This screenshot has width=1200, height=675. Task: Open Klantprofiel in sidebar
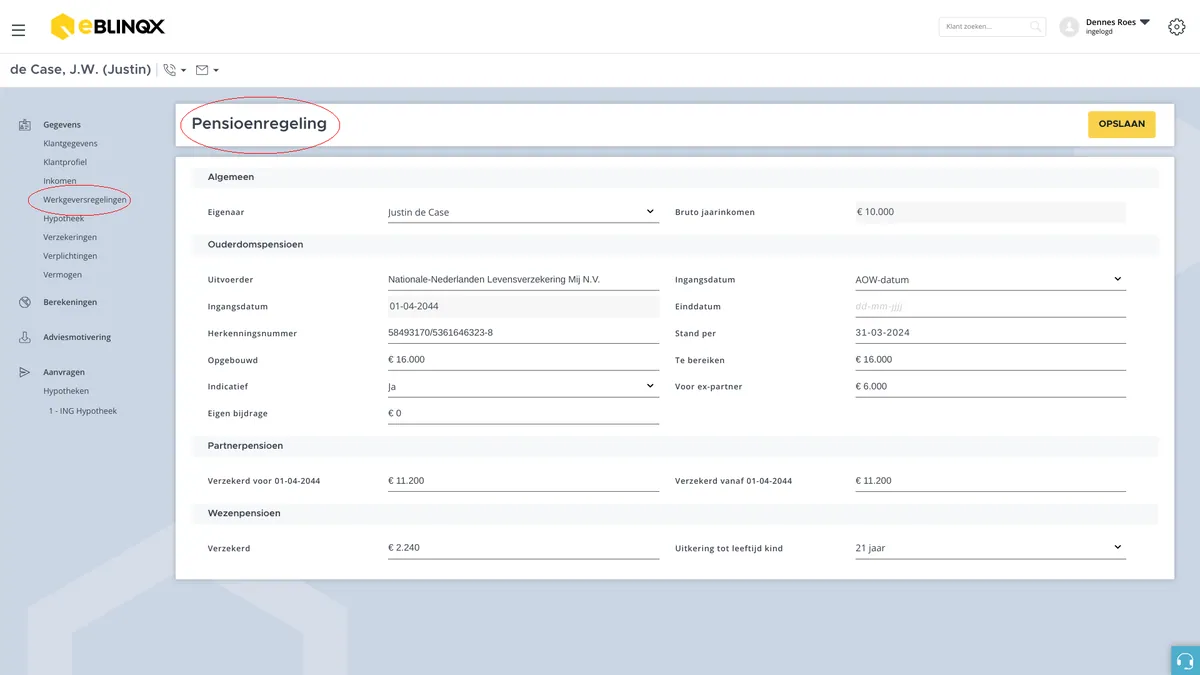[65, 162]
